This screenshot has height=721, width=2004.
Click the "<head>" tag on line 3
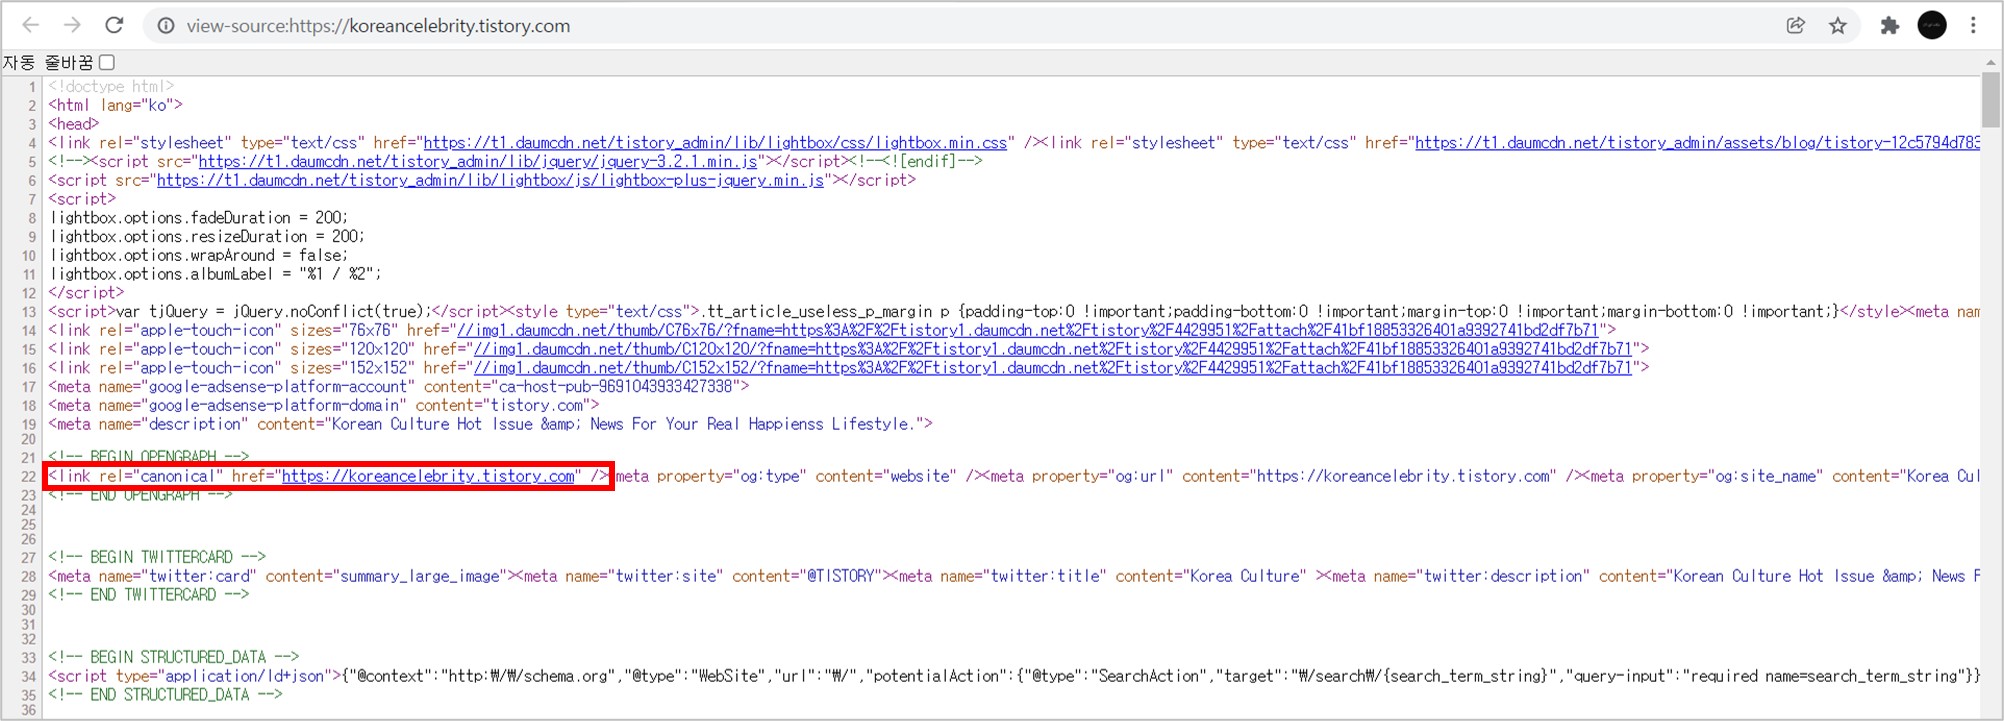click(74, 124)
